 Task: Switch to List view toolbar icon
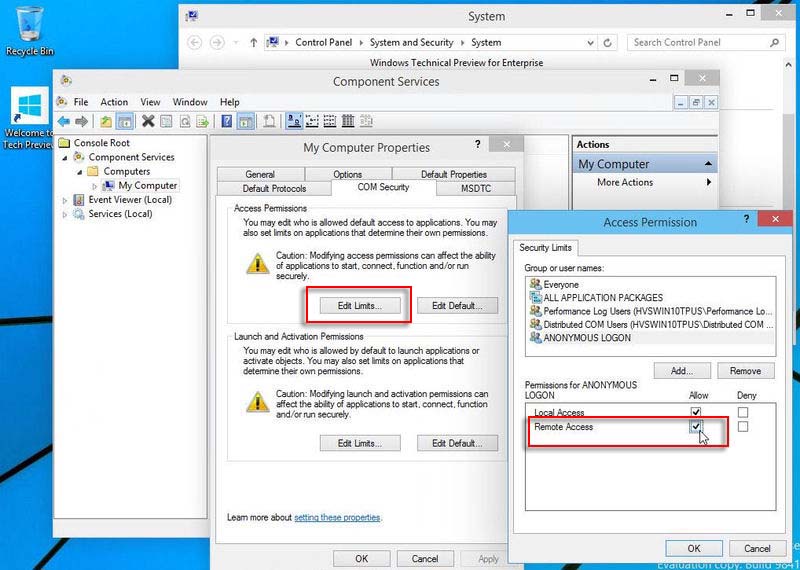click(x=330, y=121)
